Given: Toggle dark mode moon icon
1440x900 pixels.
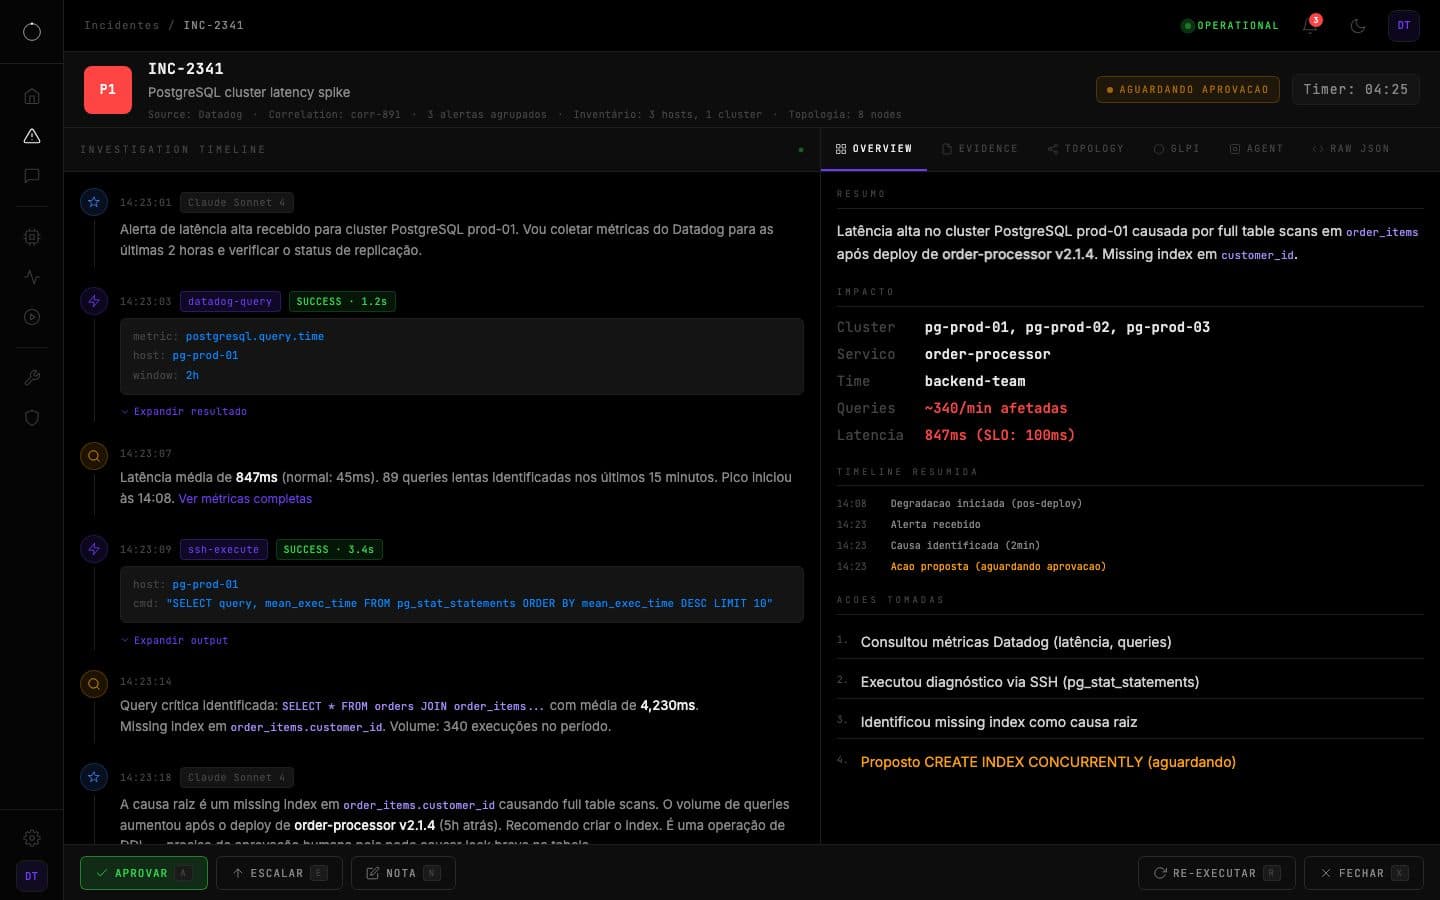Looking at the screenshot, I should 1358,26.
